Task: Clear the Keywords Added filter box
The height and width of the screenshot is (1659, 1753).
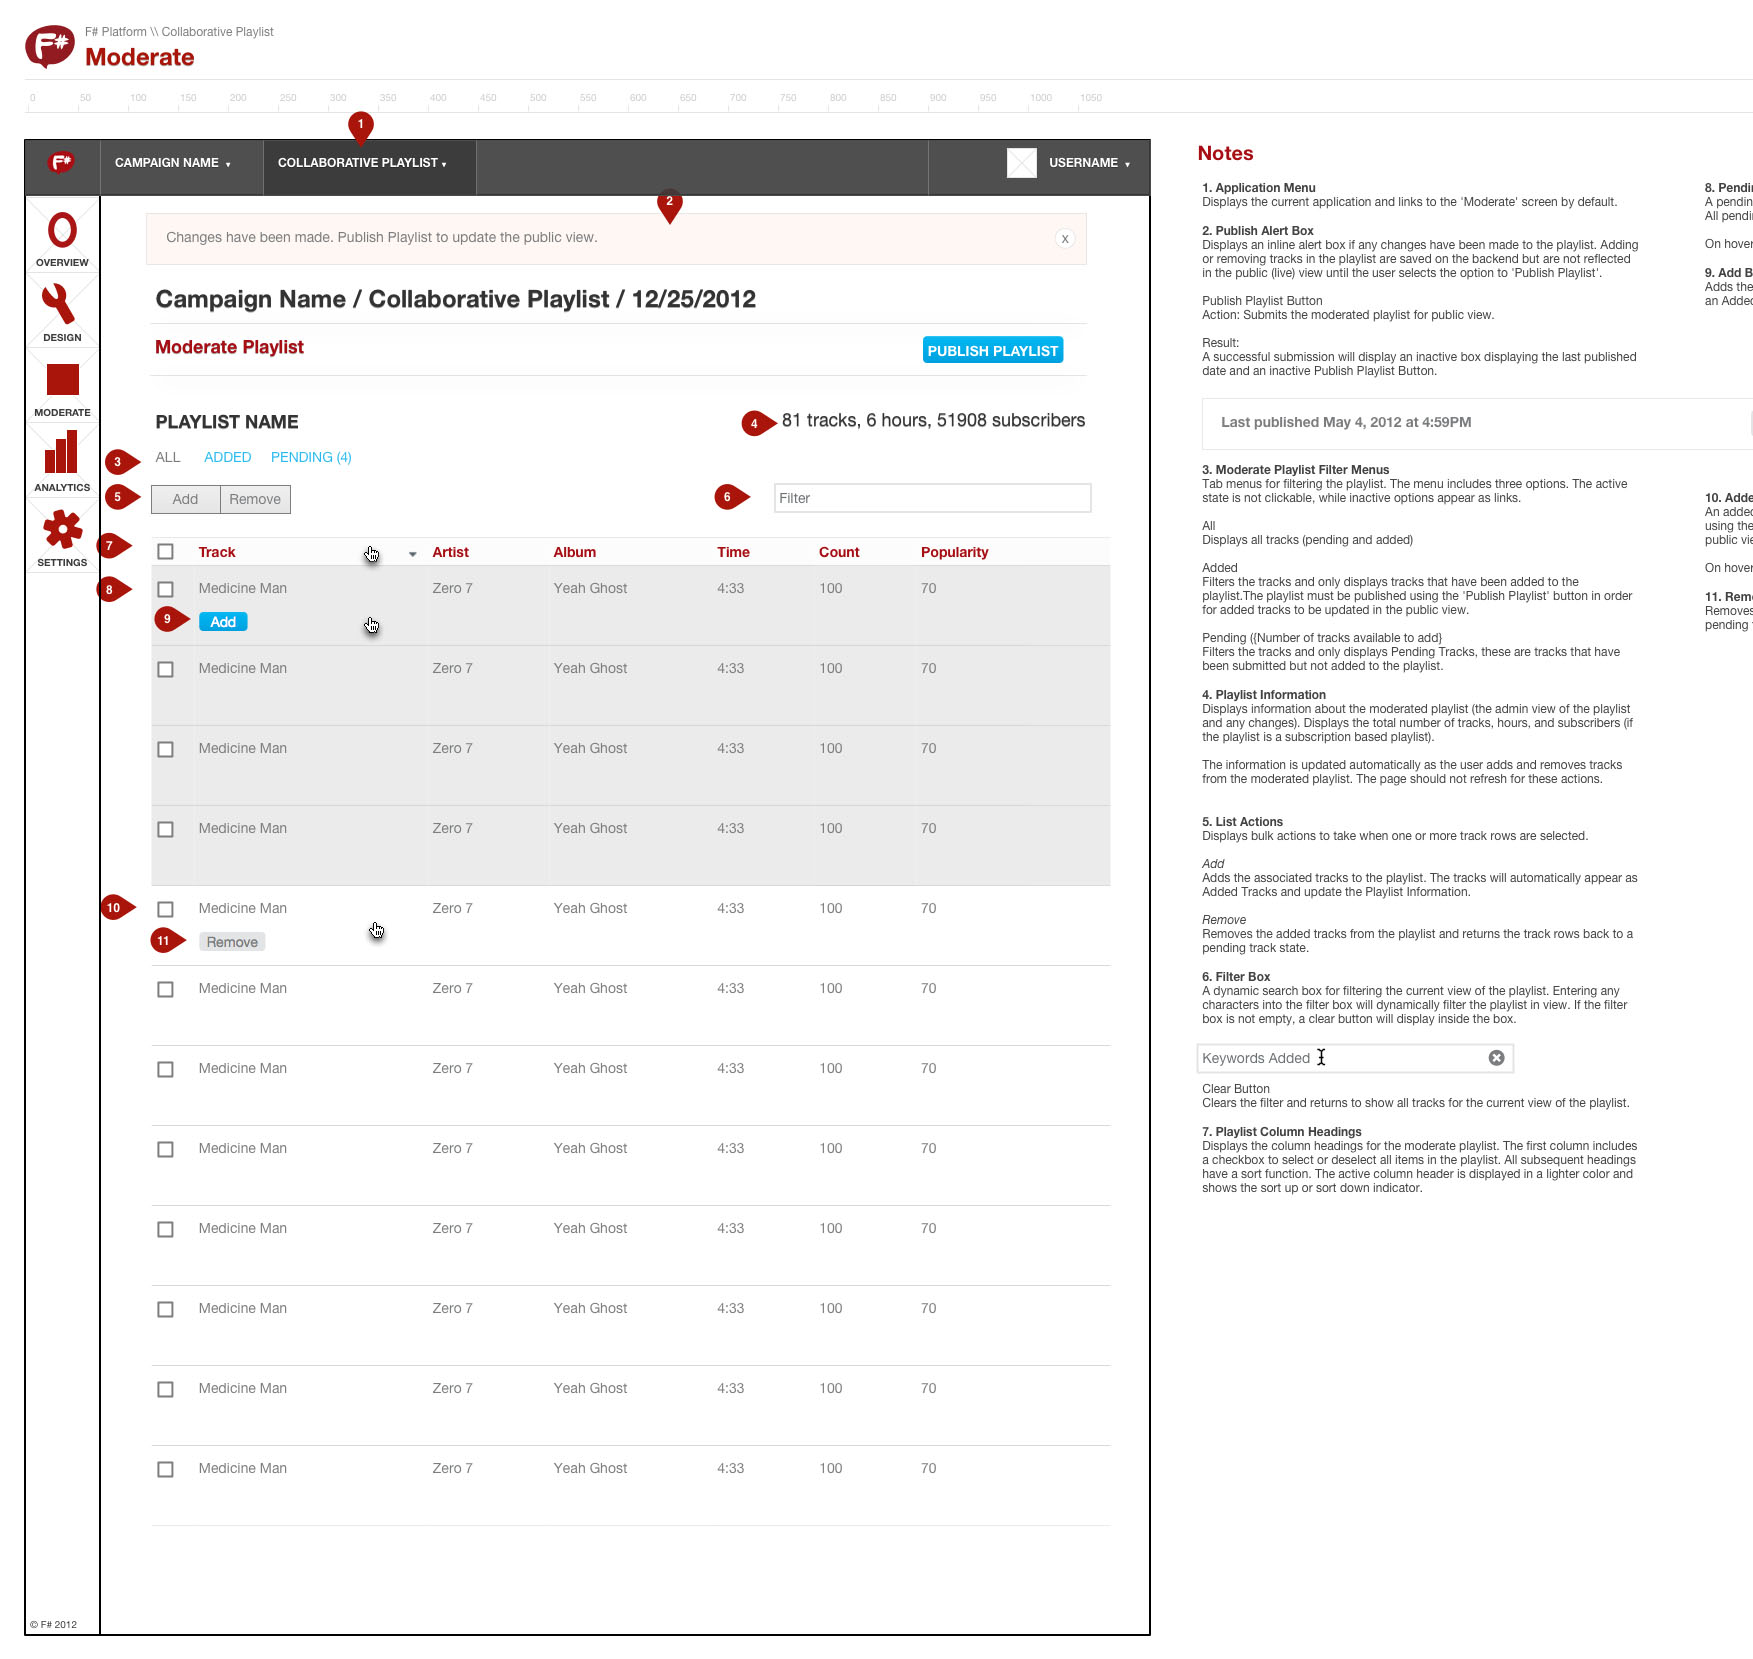Action: click(x=1496, y=1058)
